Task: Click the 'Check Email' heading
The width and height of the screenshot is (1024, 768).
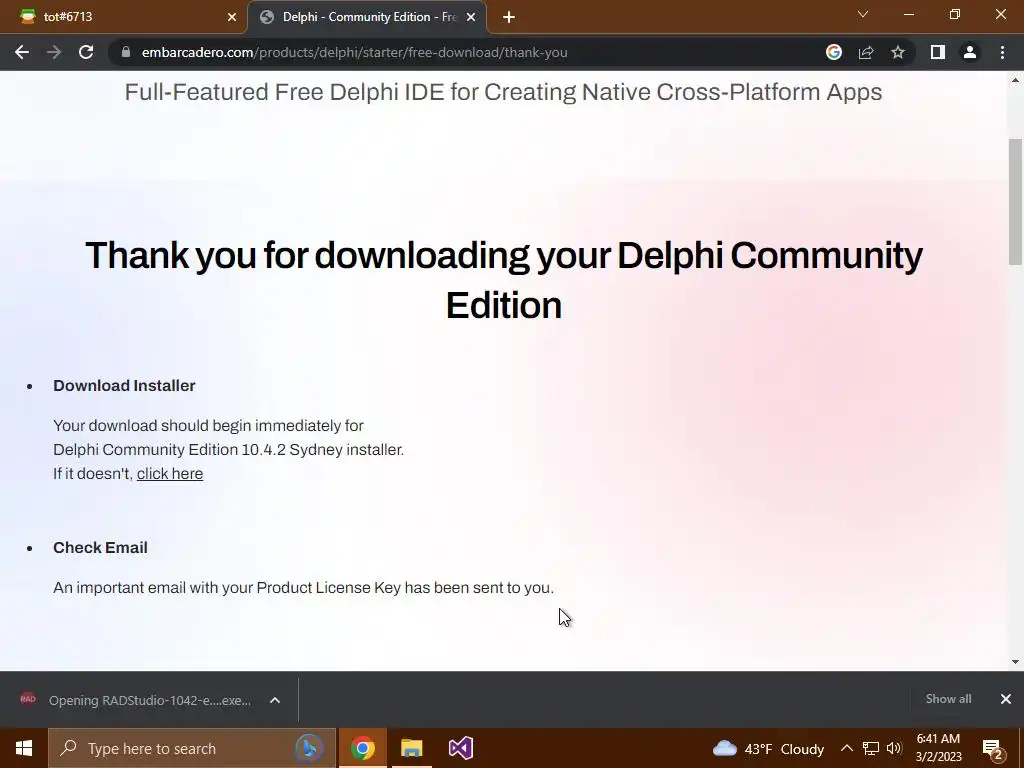Action: 100,547
